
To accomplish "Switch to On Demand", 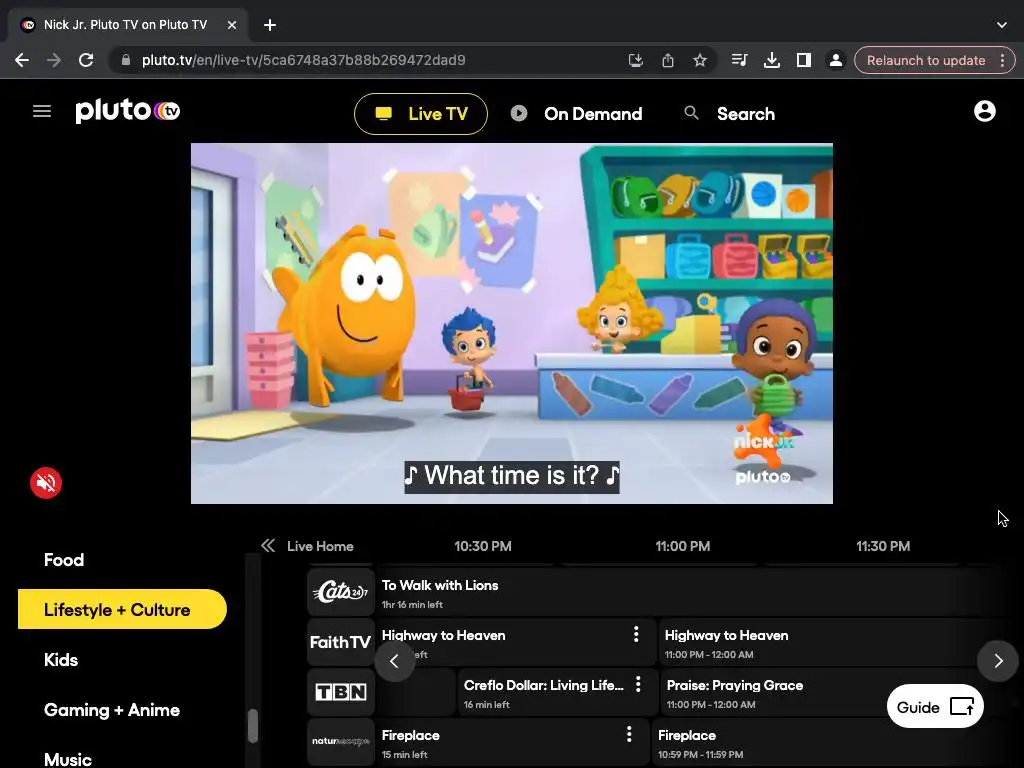I will point(577,114).
